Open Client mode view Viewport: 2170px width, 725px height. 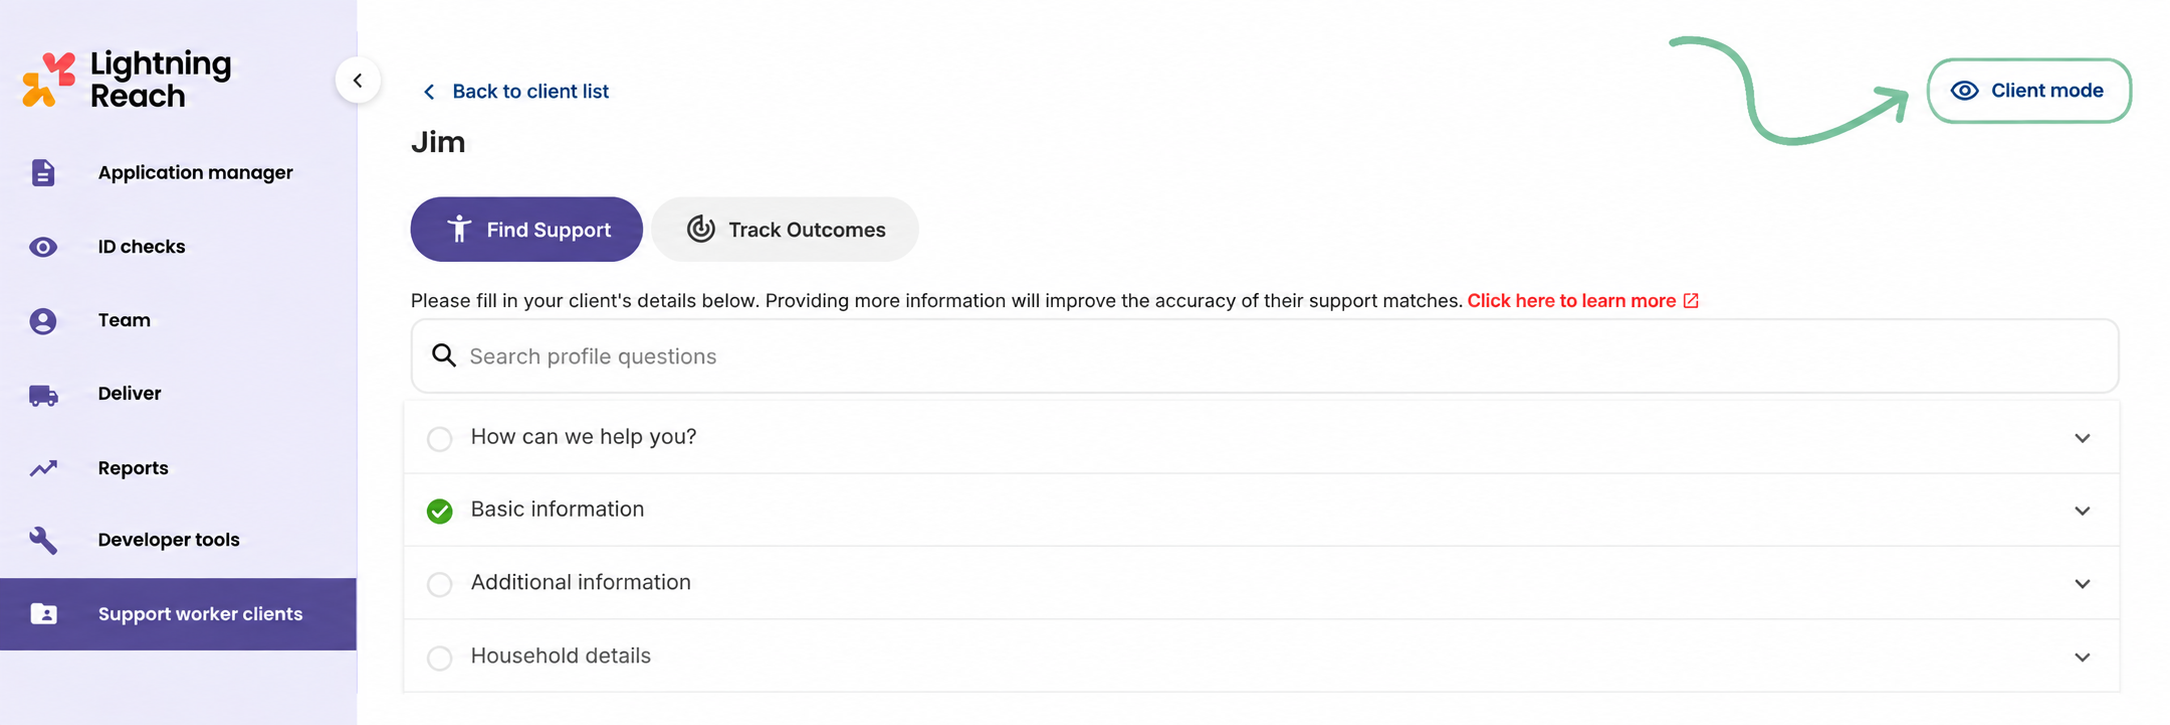click(x=2029, y=91)
